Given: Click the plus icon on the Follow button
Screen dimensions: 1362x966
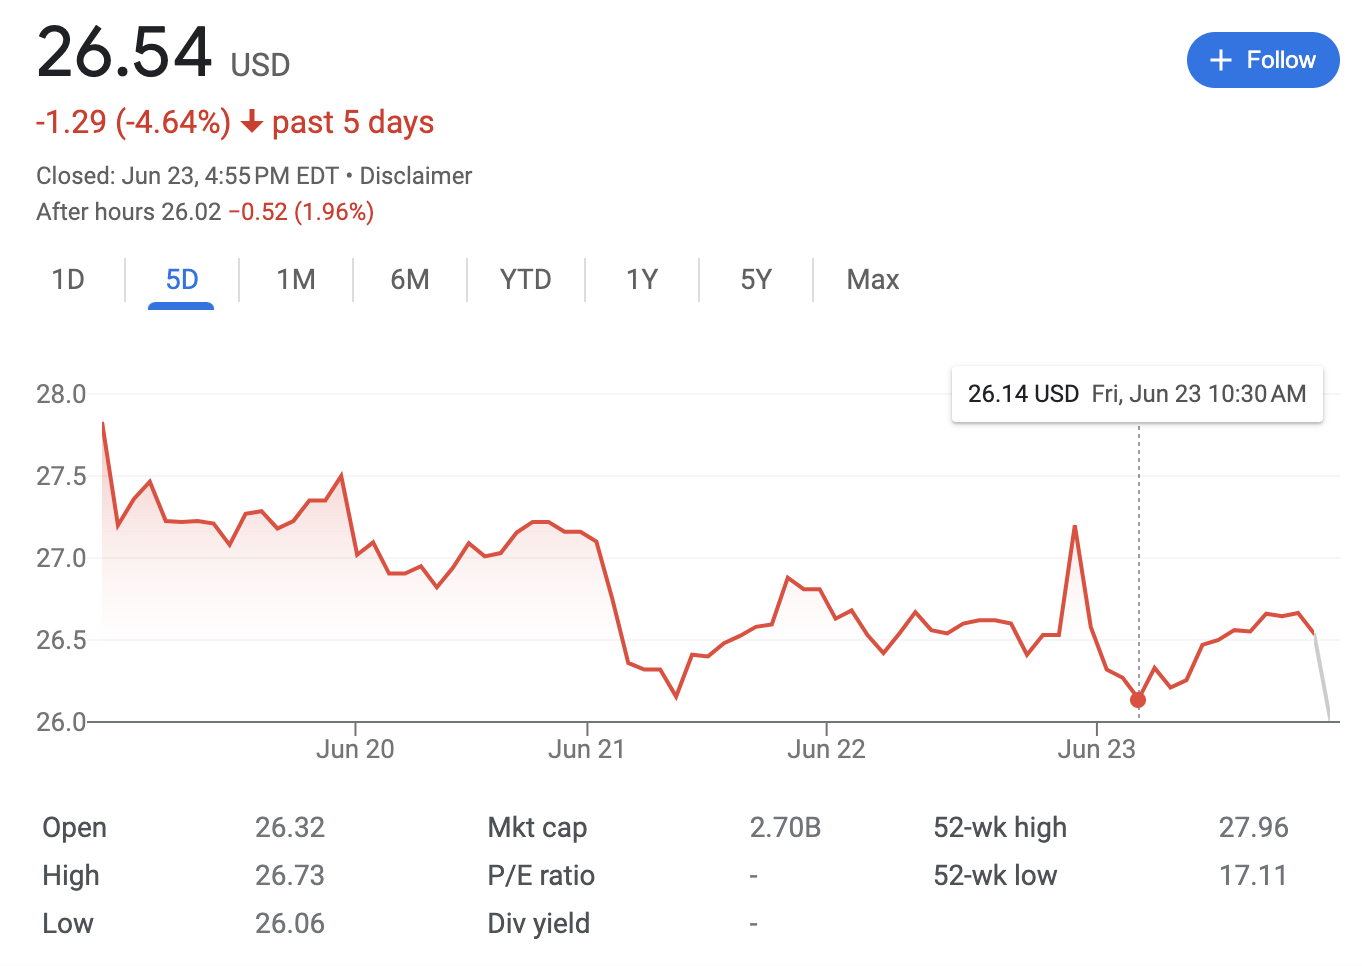Looking at the screenshot, I should pyautogui.click(x=1221, y=60).
